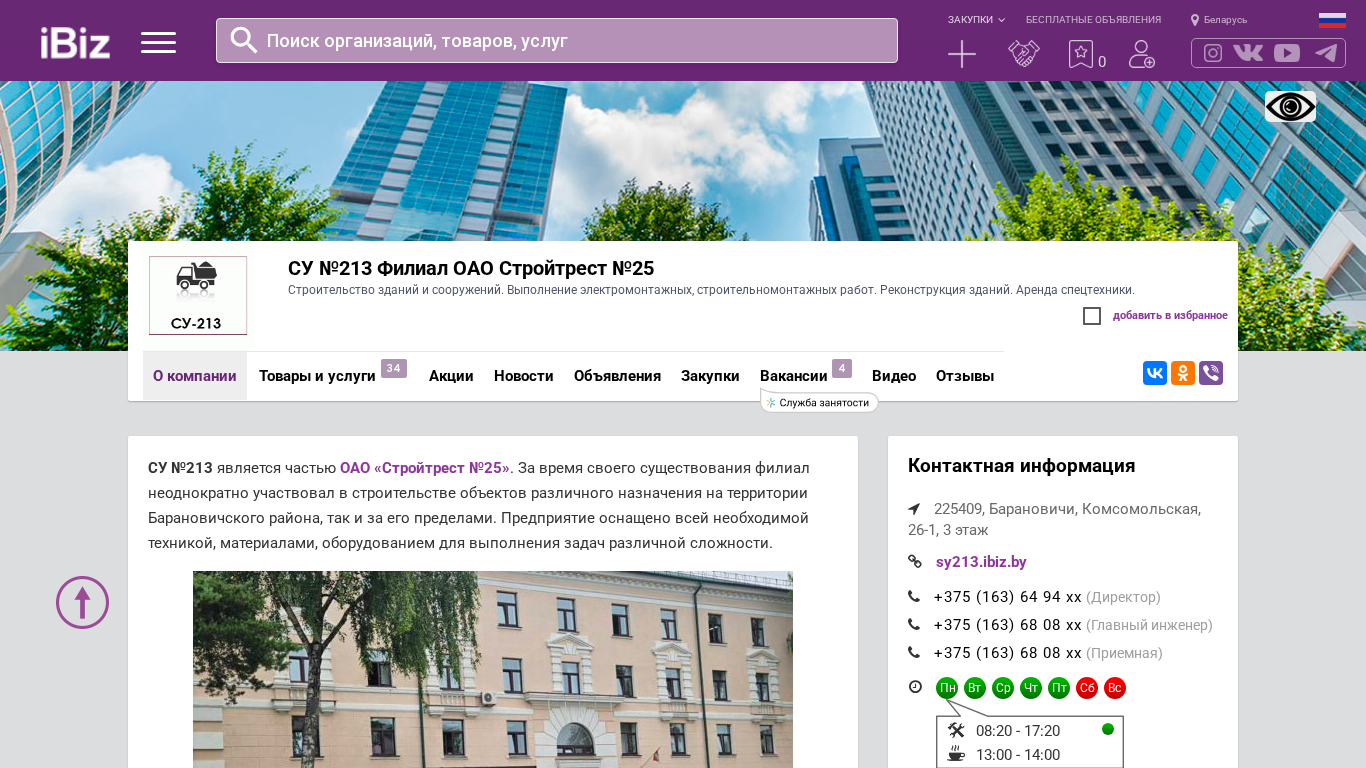Click the 13:00 - 14:00 lunch break

click(1018, 755)
